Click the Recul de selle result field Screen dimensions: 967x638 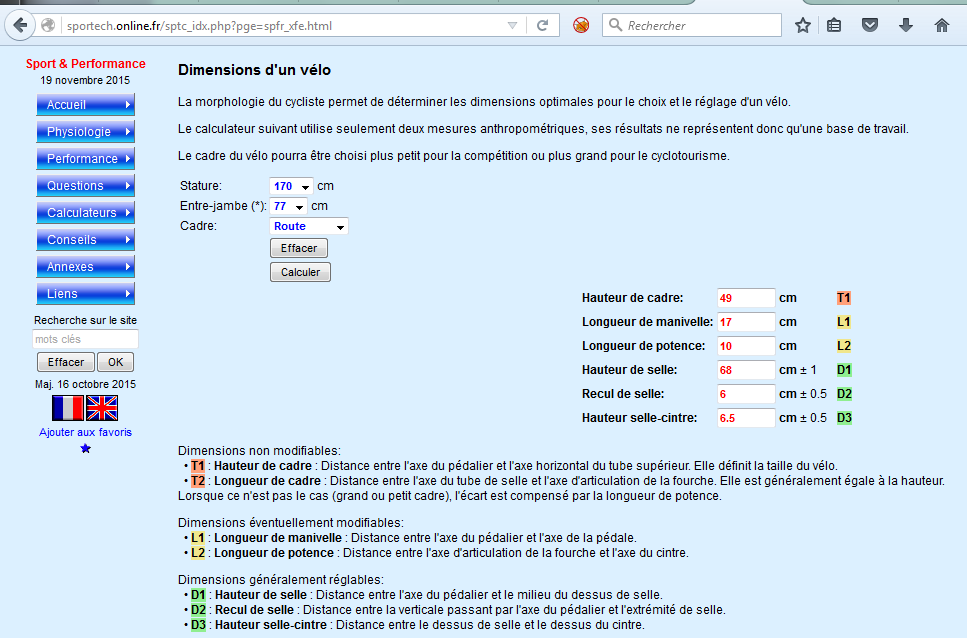pos(746,394)
